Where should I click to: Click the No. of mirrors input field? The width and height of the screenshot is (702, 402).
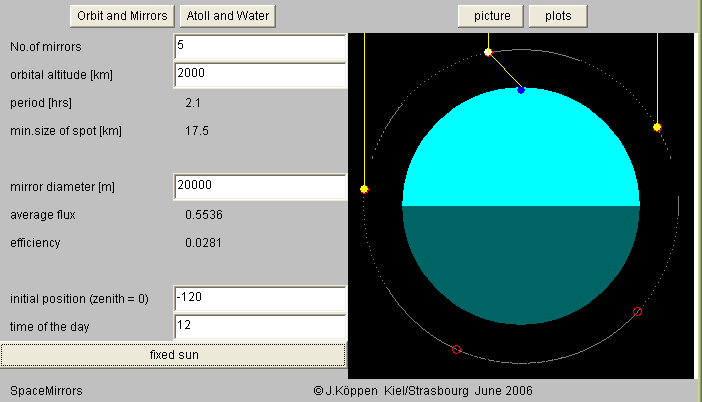(259, 46)
